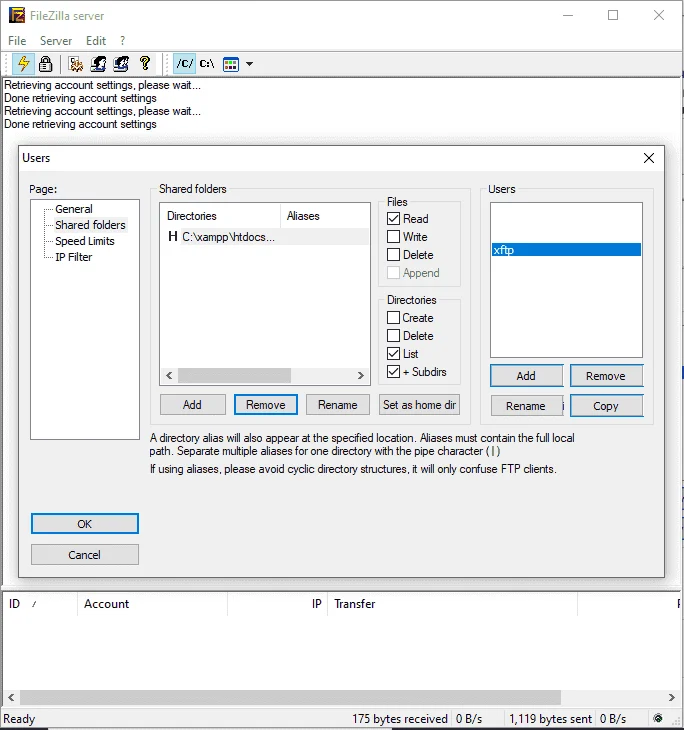Enable the Files Write checkbox
Image resolution: width=684 pixels, height=730 pixels.
tap(393, 237)
